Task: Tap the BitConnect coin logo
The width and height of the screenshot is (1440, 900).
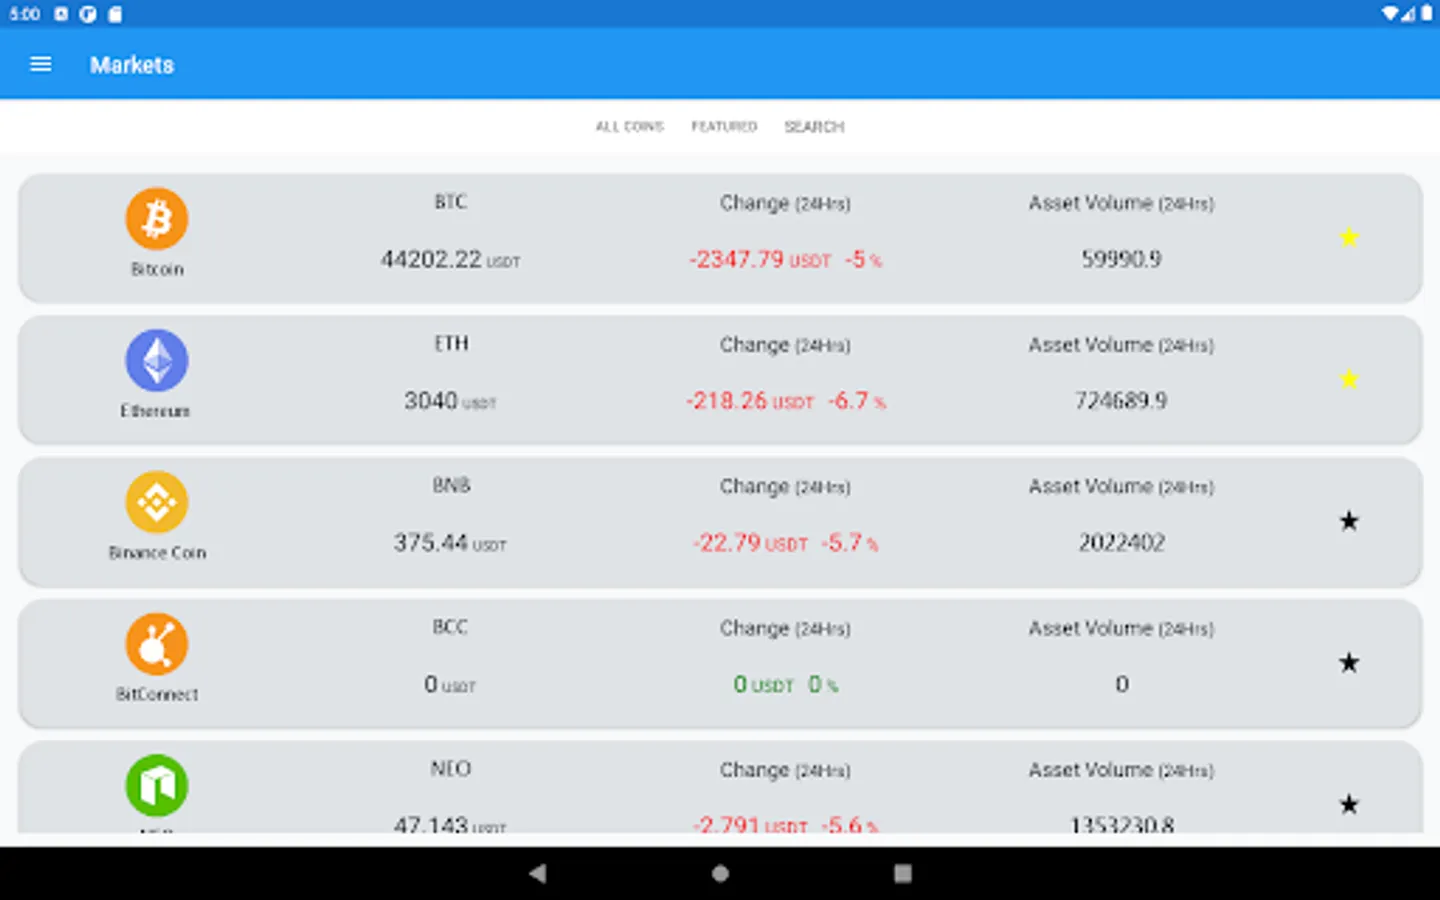Action: 157,645
